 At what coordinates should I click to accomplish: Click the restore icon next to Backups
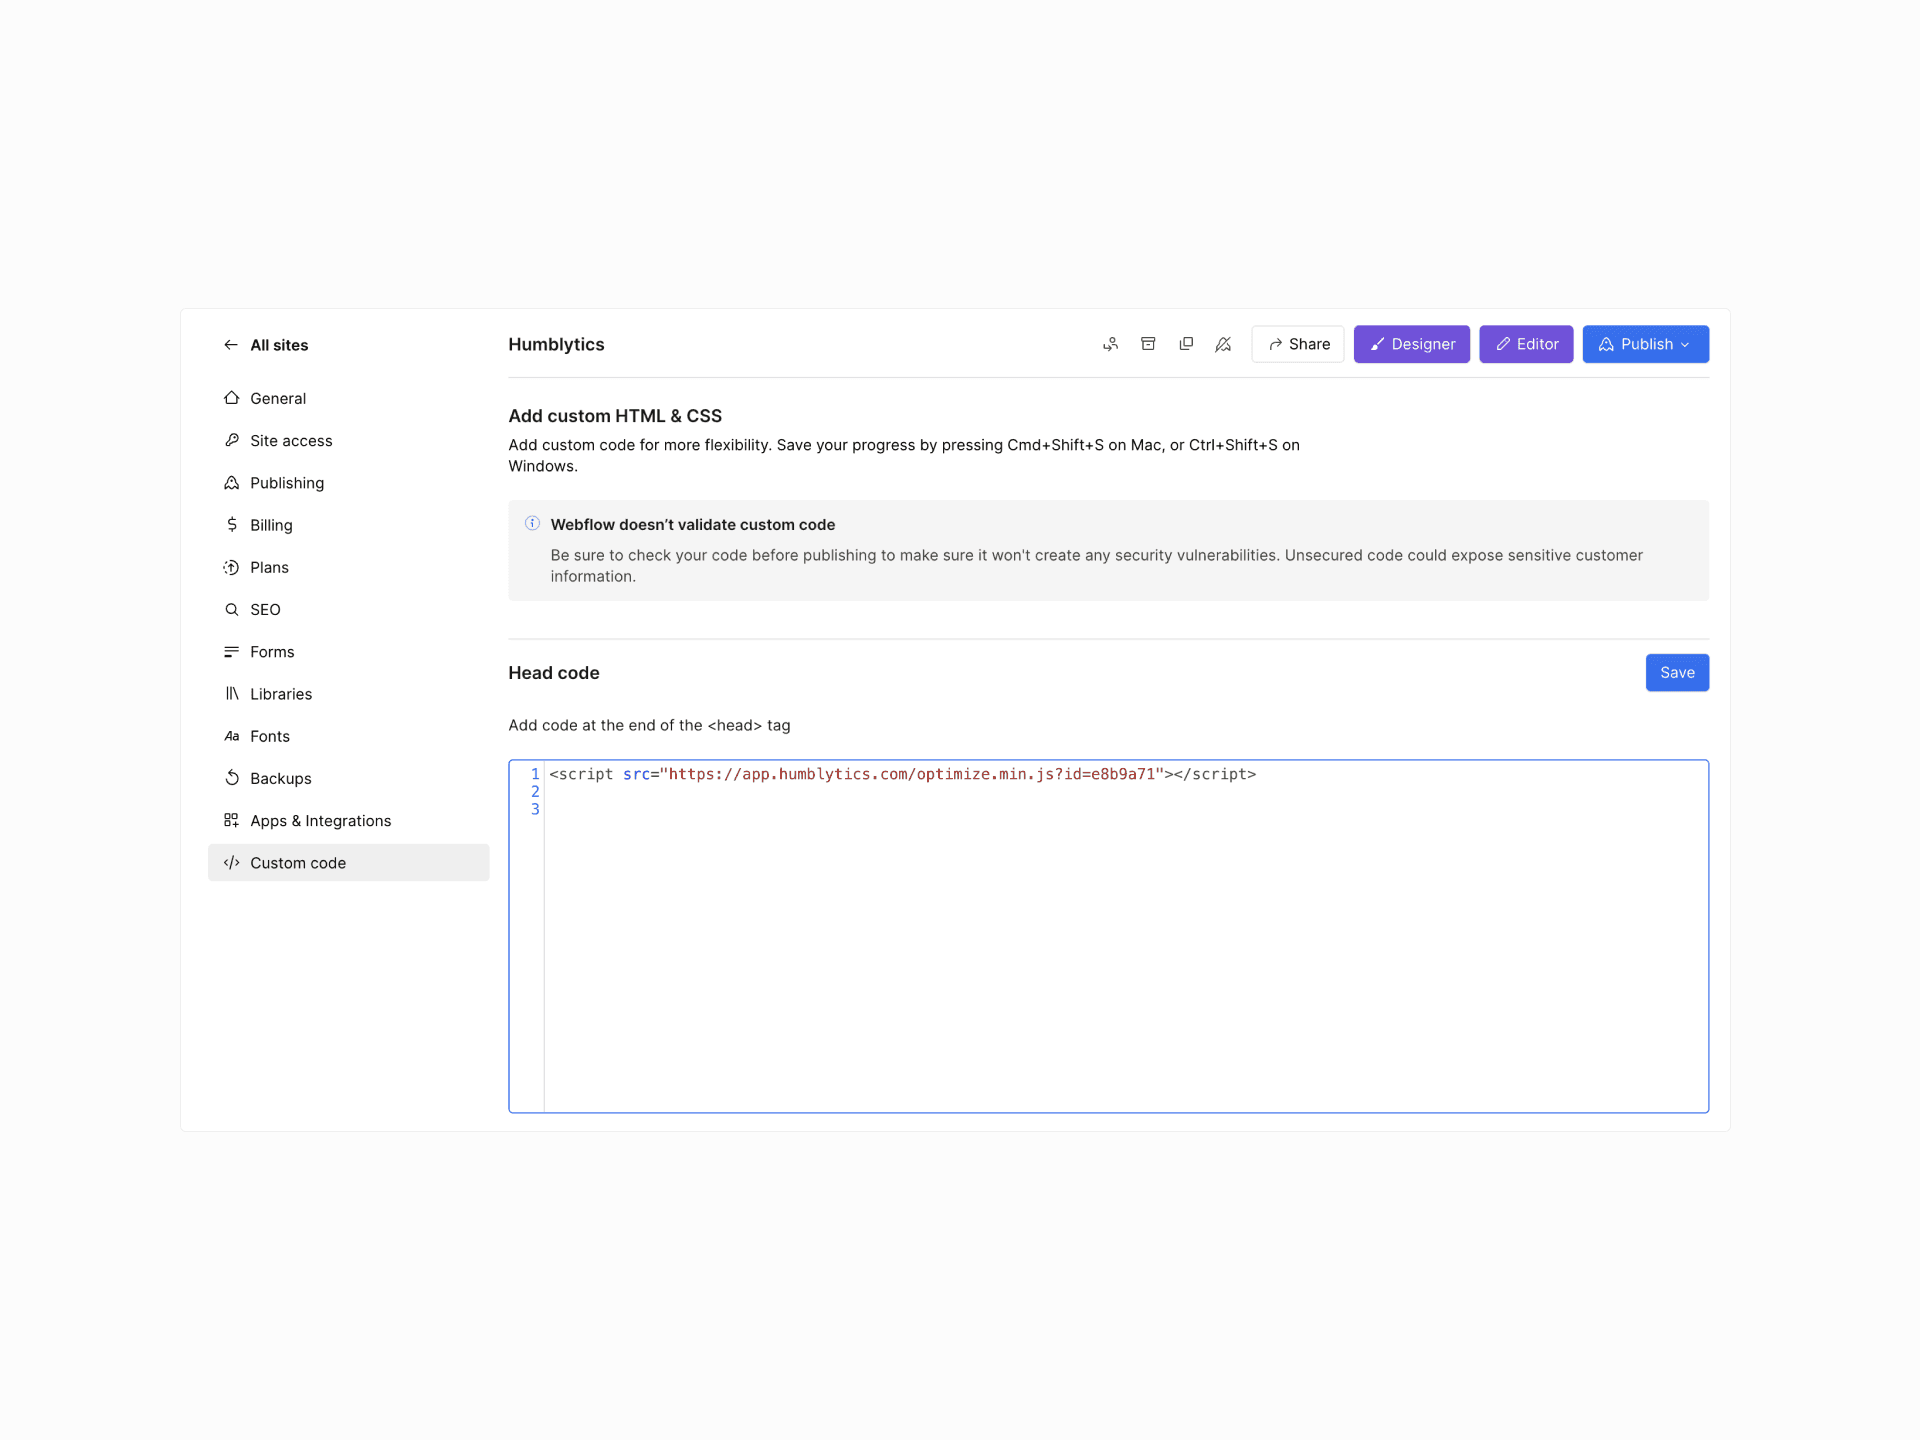pyautogui.click(x=232, y=778)
